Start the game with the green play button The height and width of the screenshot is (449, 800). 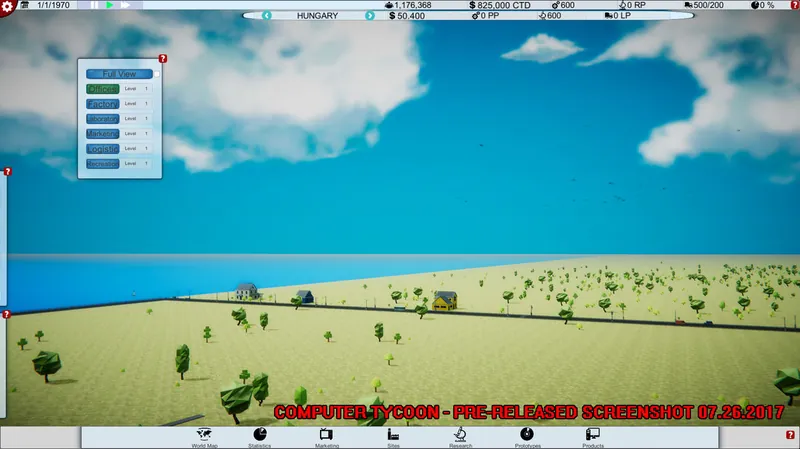click(x=109, y=5)
